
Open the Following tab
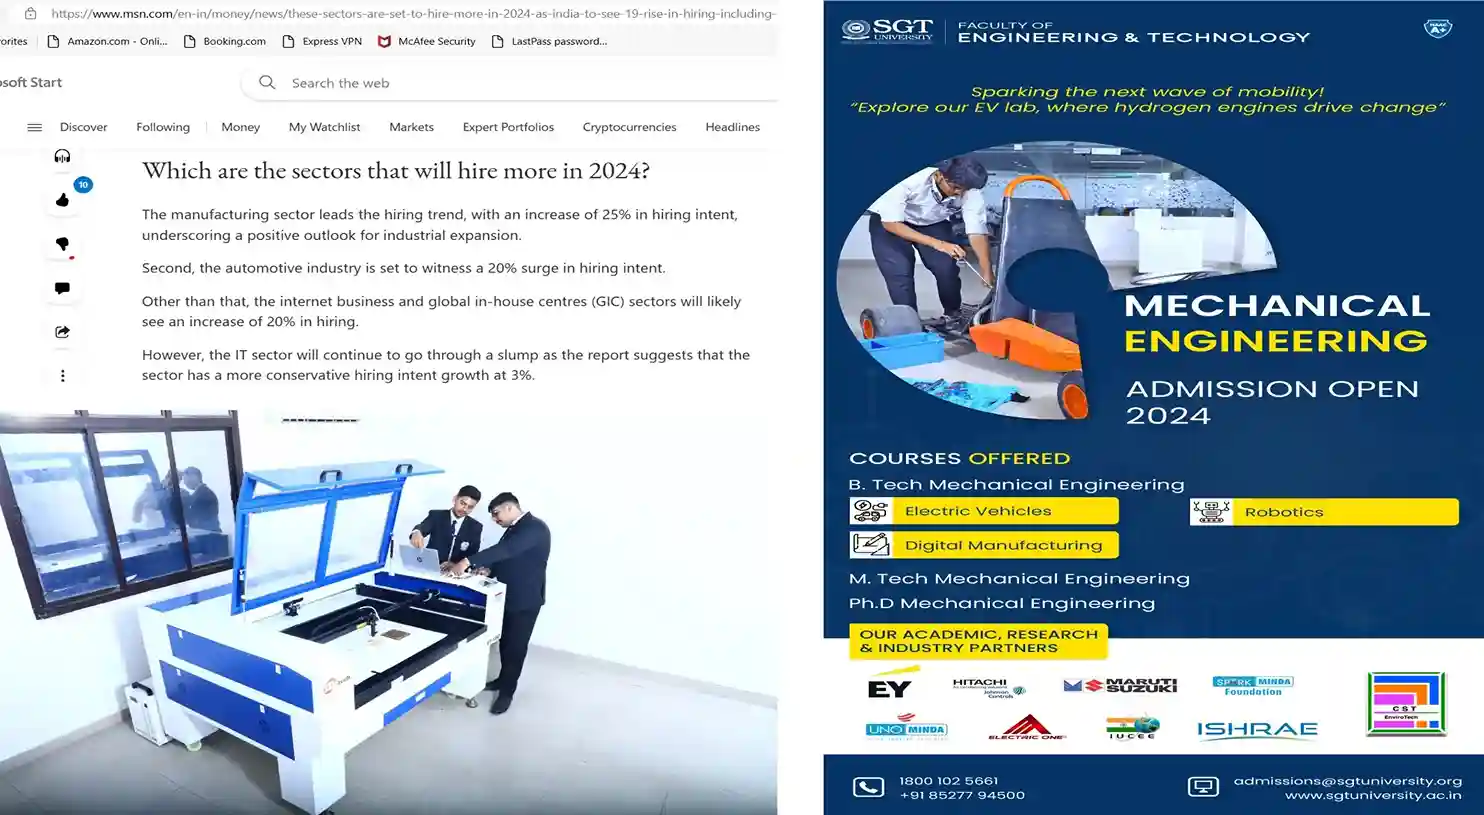(x=163, y=127)
